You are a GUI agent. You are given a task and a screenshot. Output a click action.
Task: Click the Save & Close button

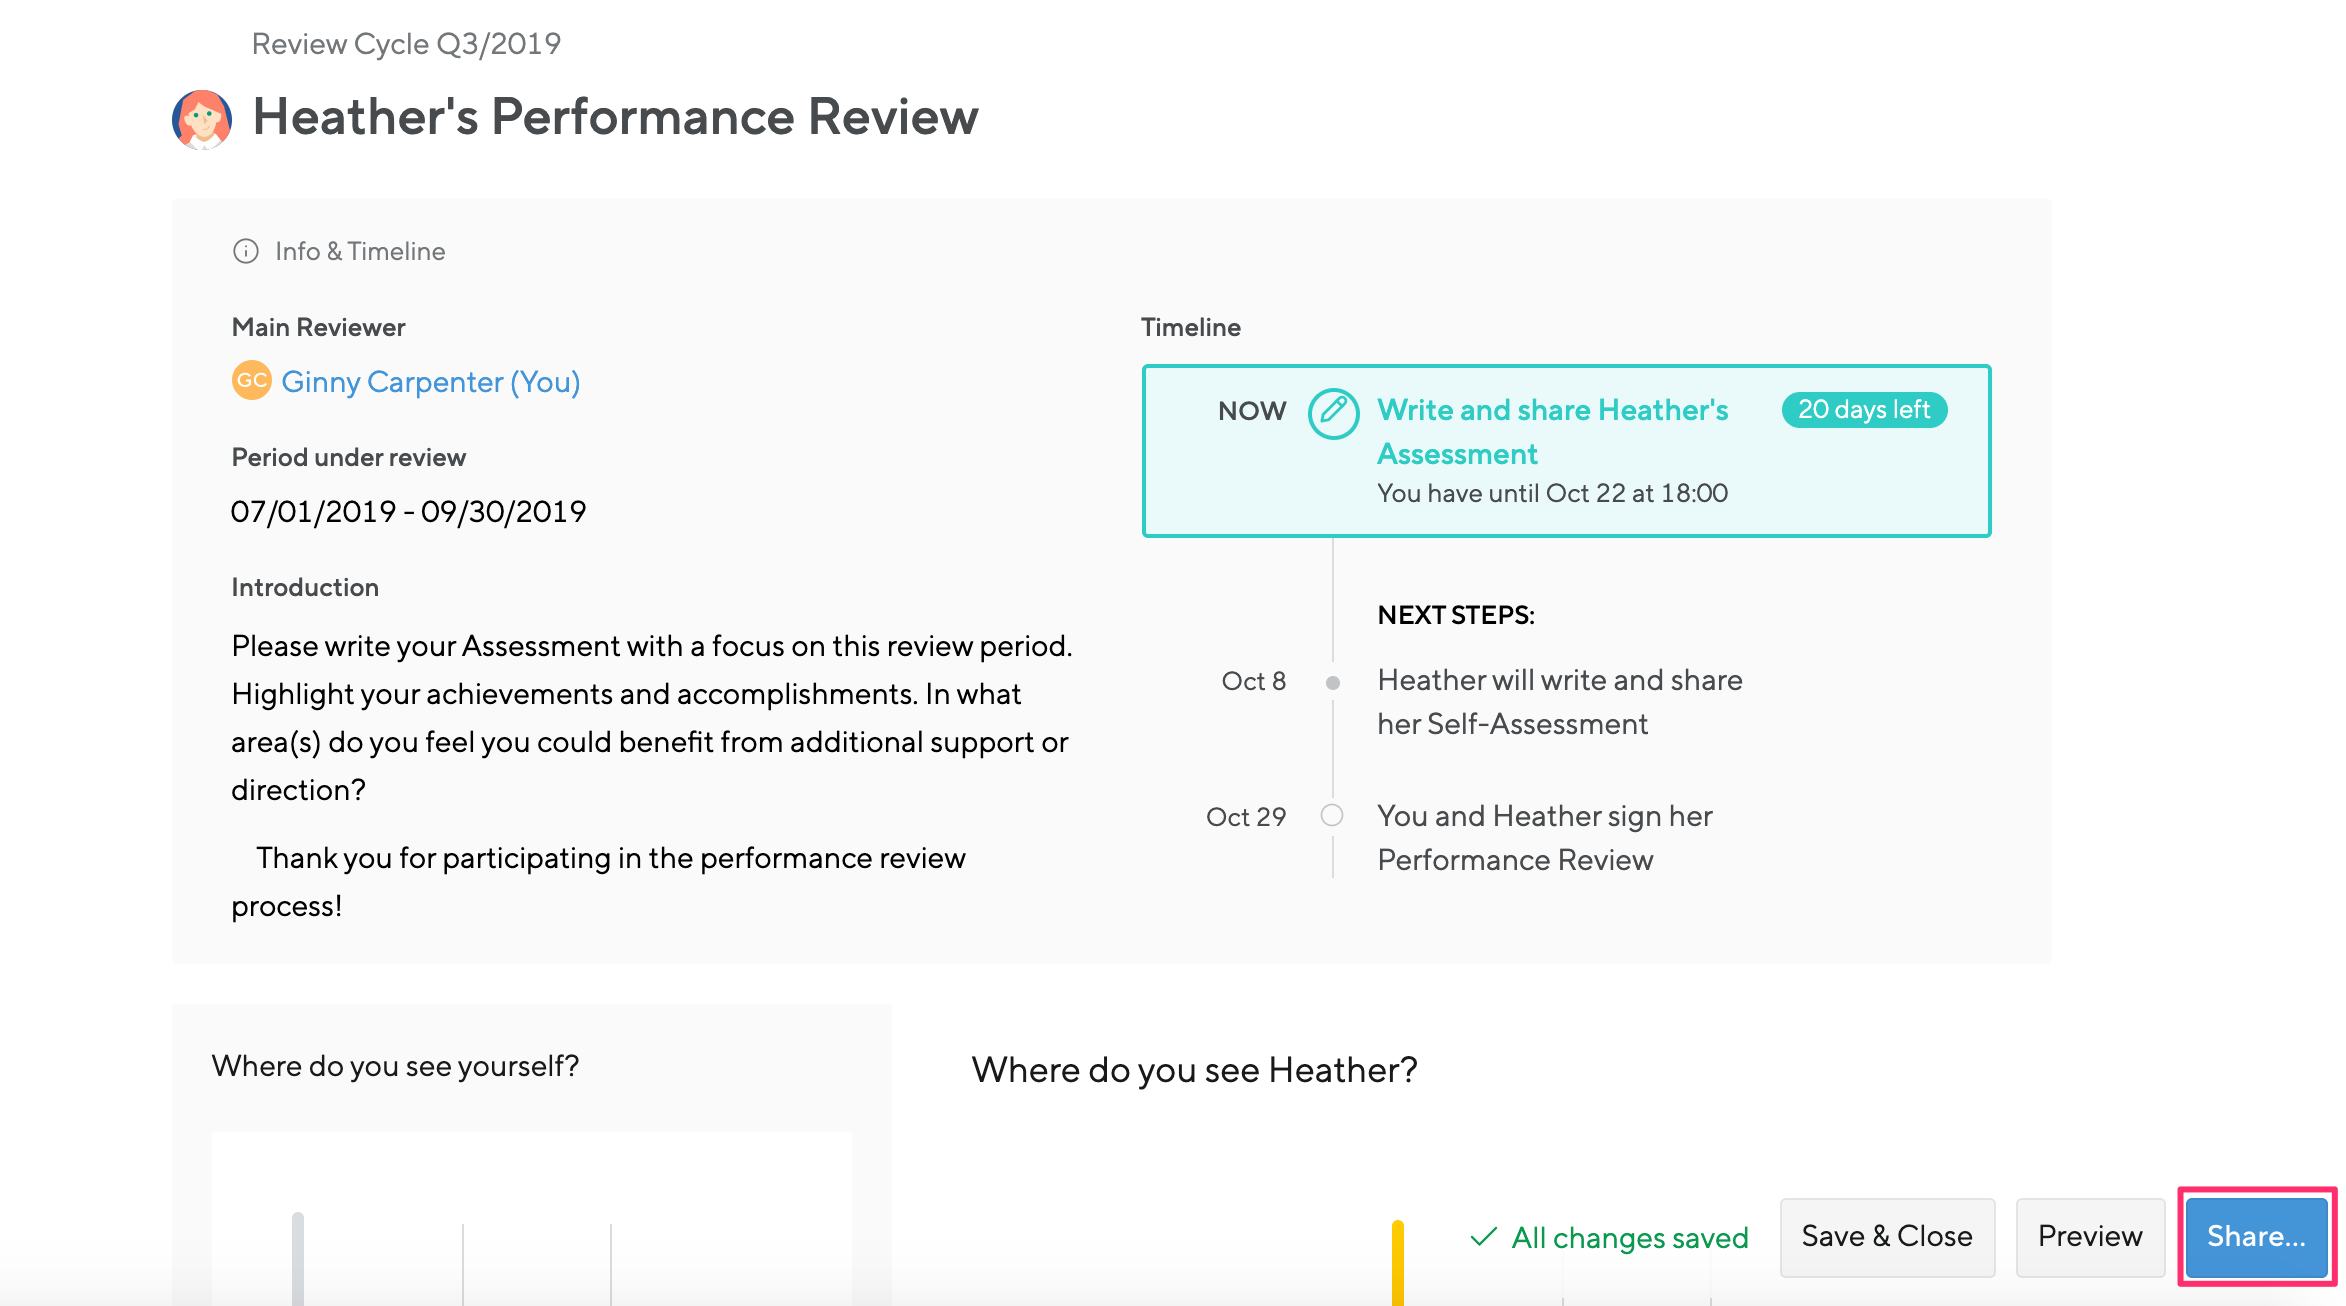point(1887,1237)
